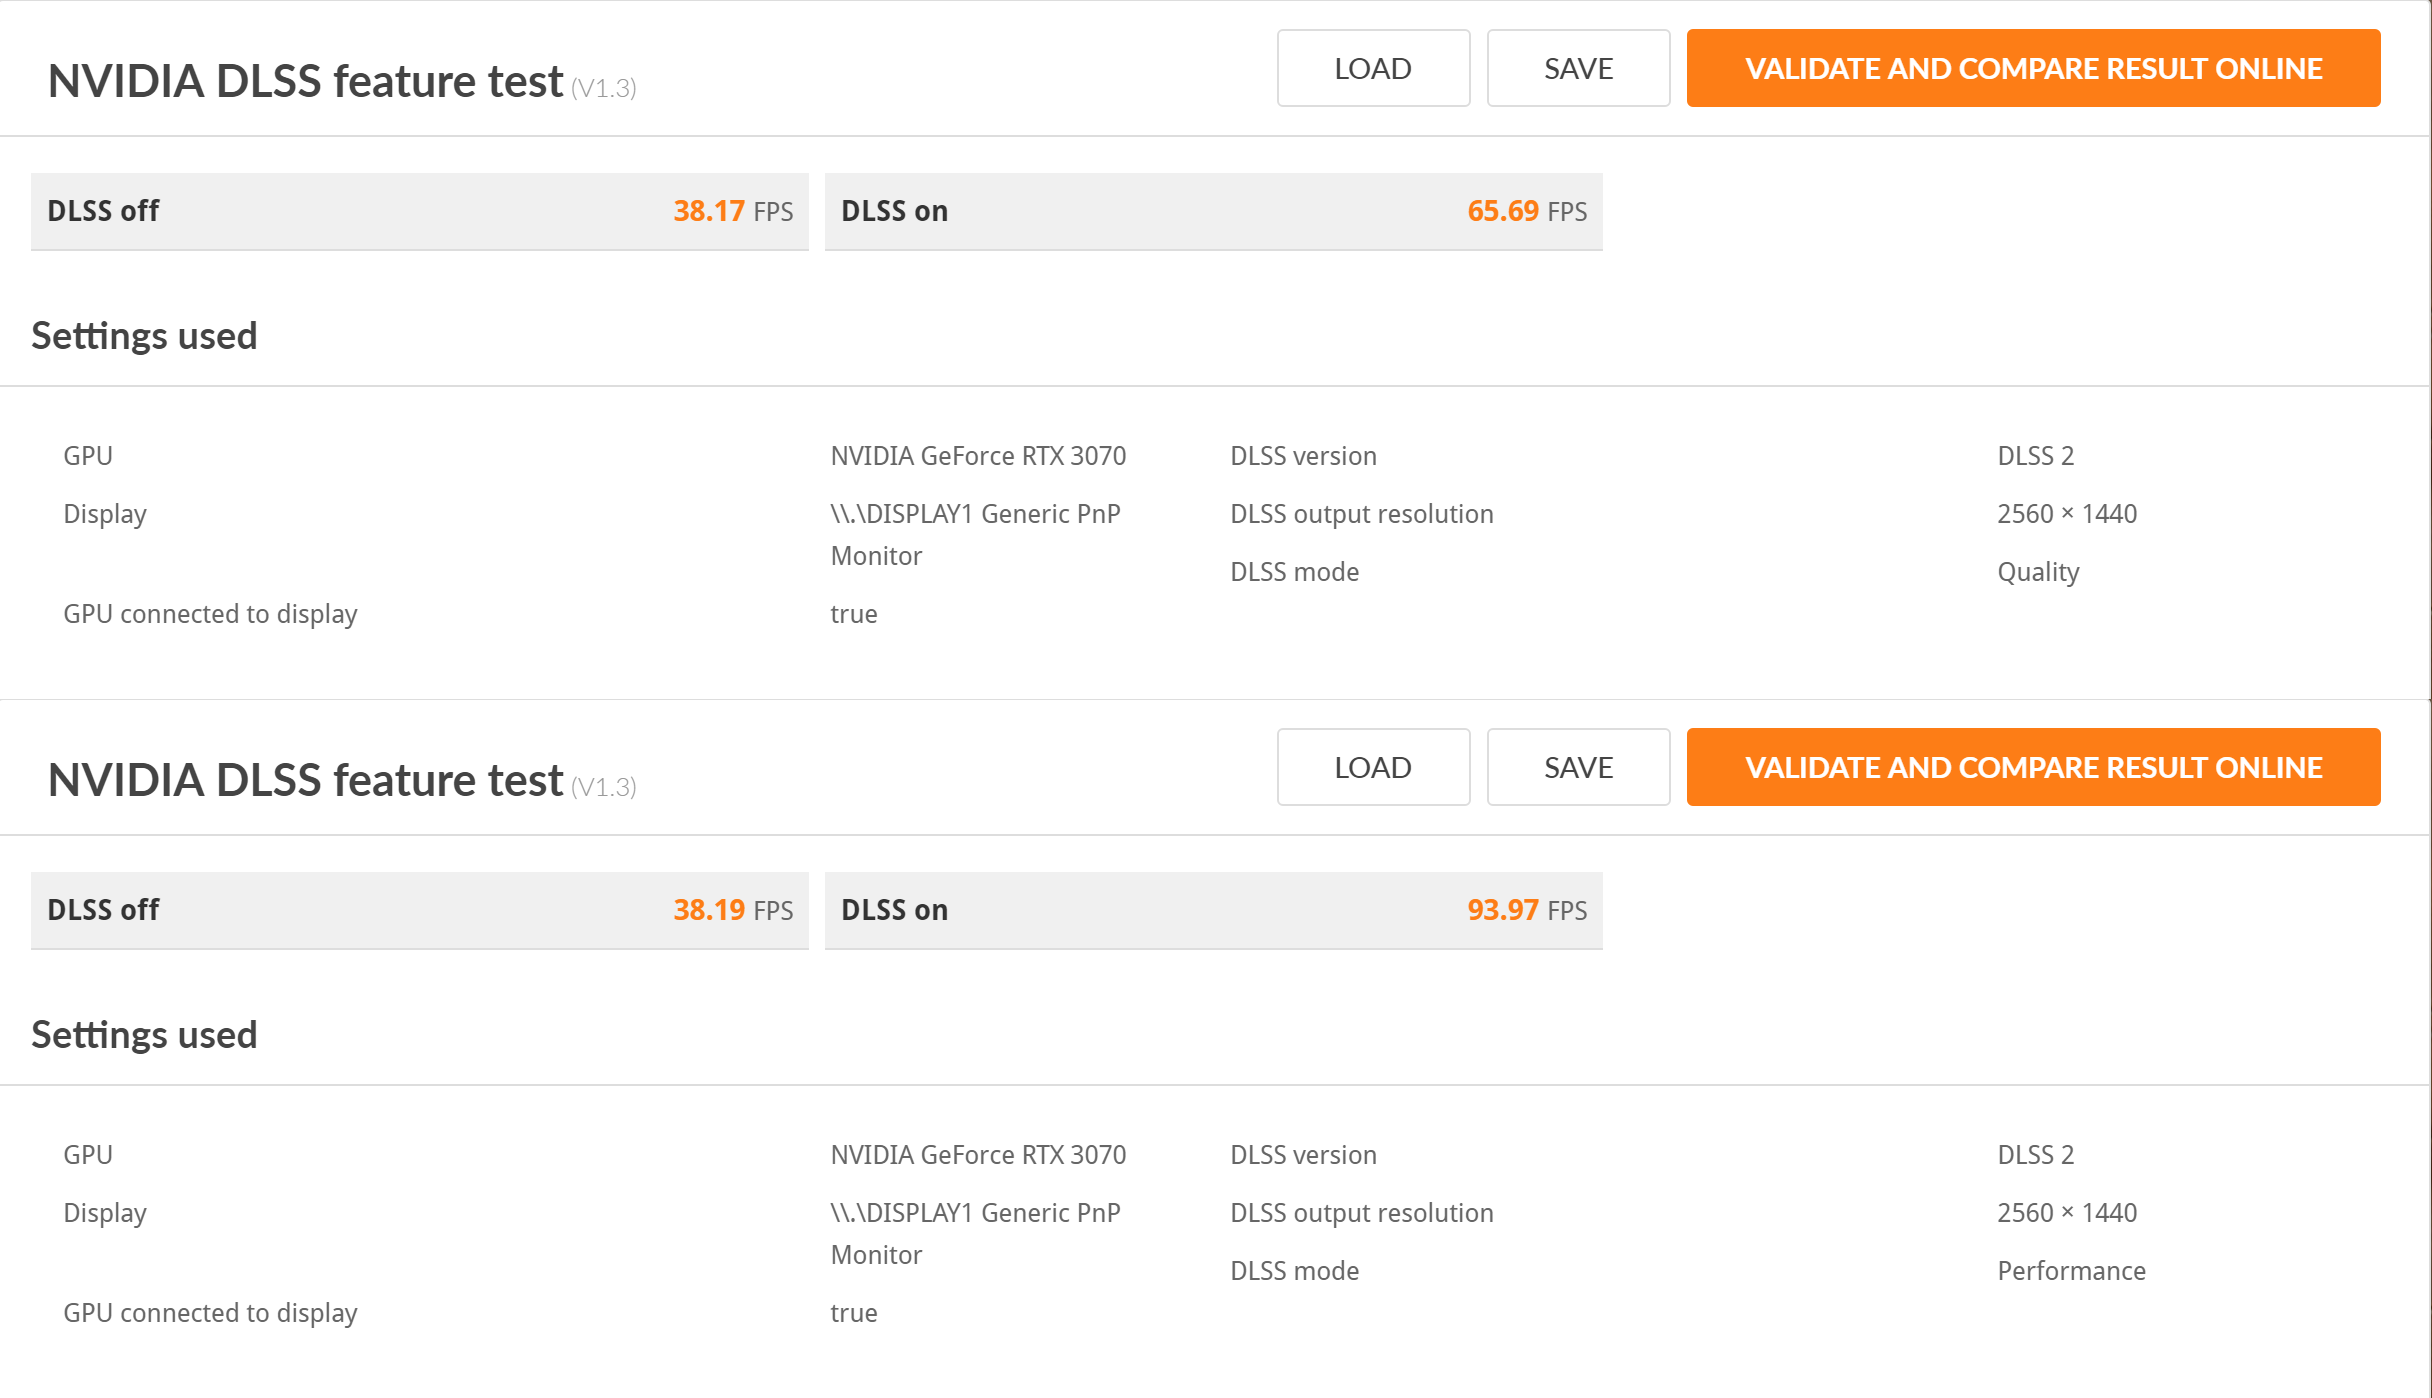Click the top NVIDIA DLSS feature test title

(x=305, y=81)
